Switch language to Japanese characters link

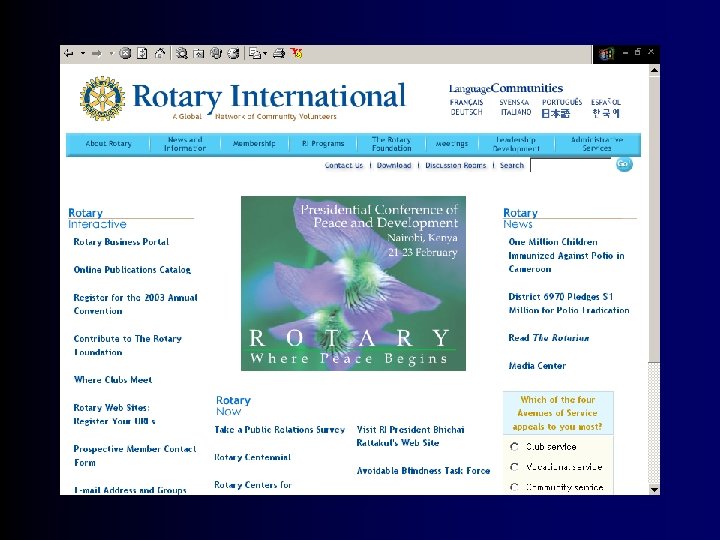(556, 113)
